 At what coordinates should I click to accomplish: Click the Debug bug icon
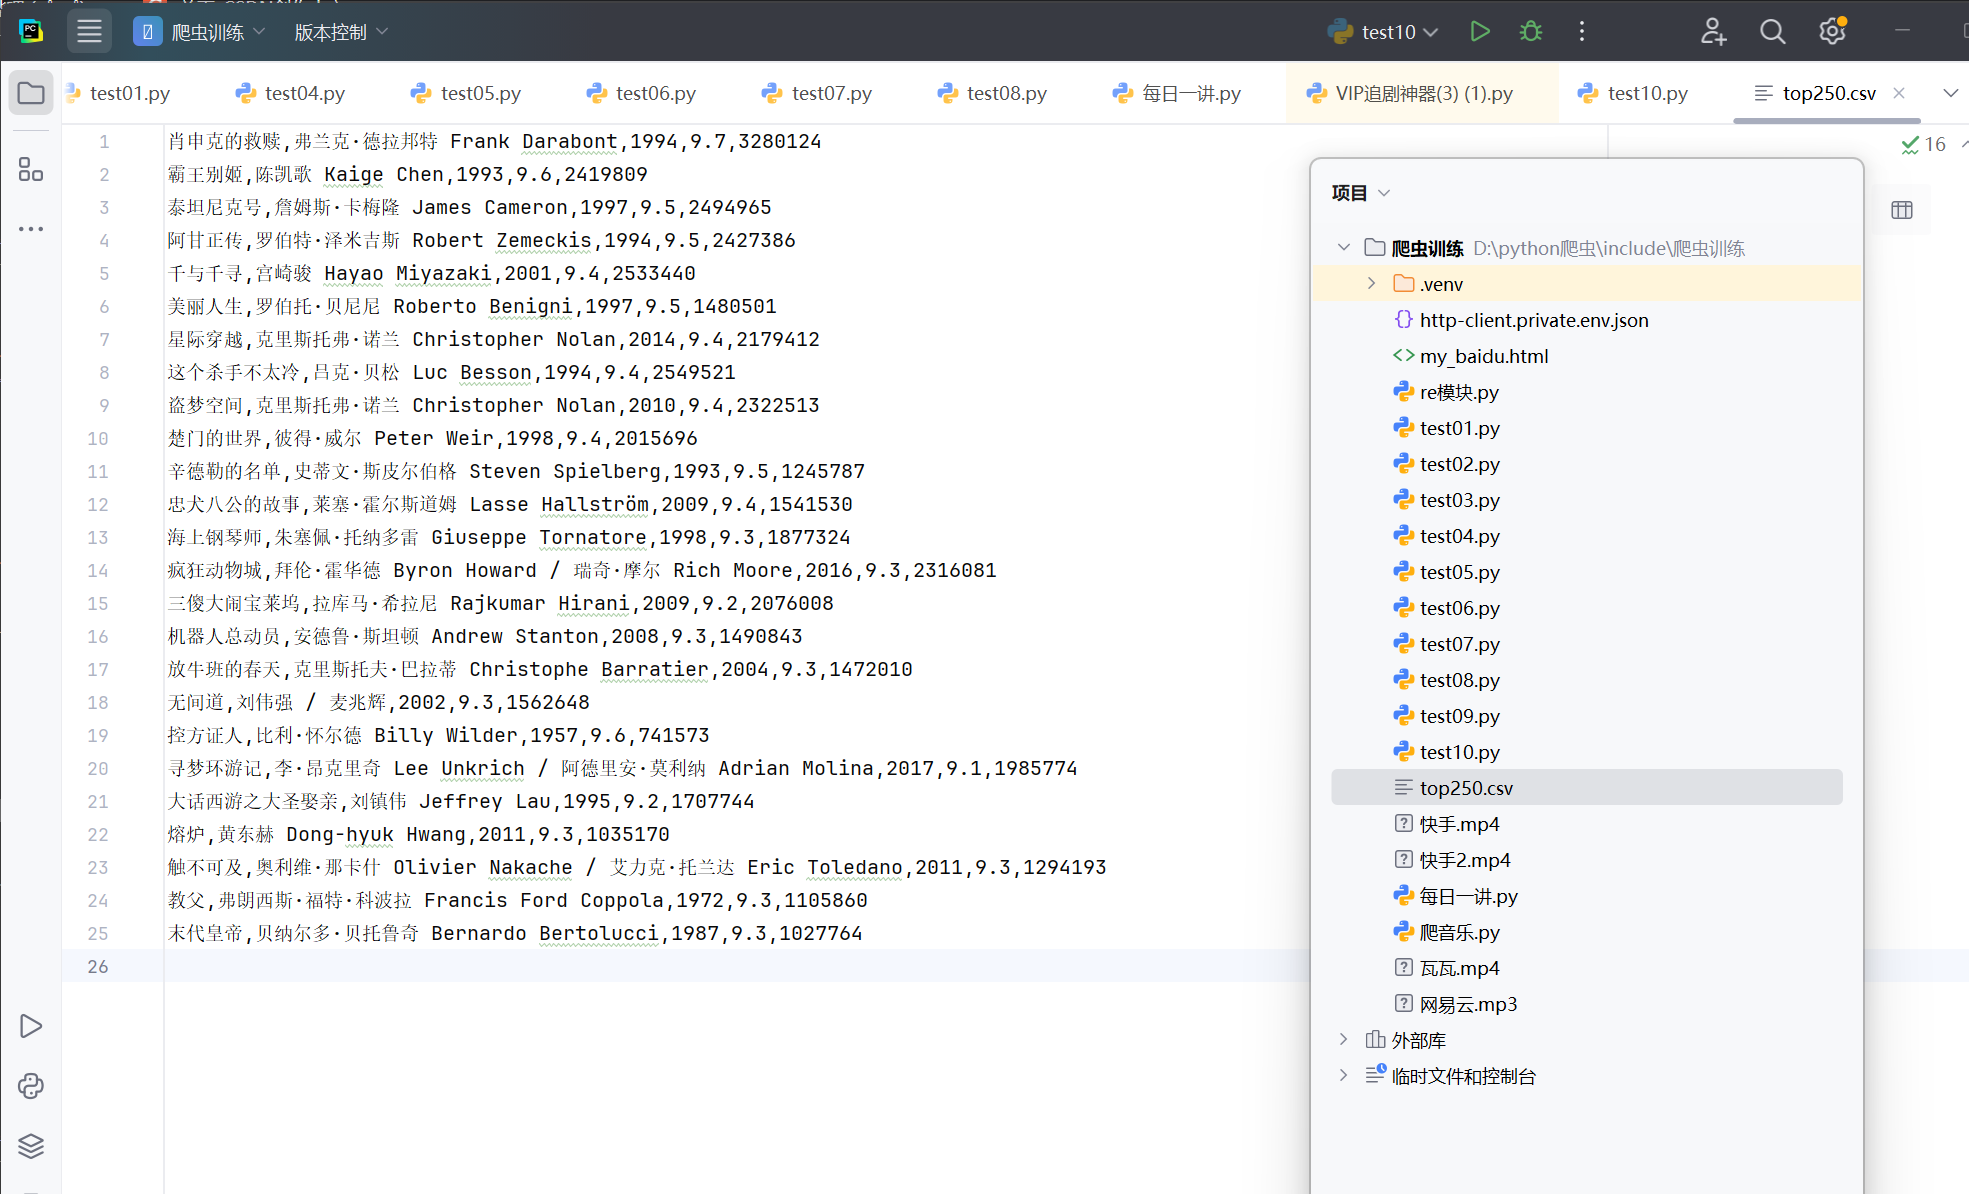(x=1530, y=32)
